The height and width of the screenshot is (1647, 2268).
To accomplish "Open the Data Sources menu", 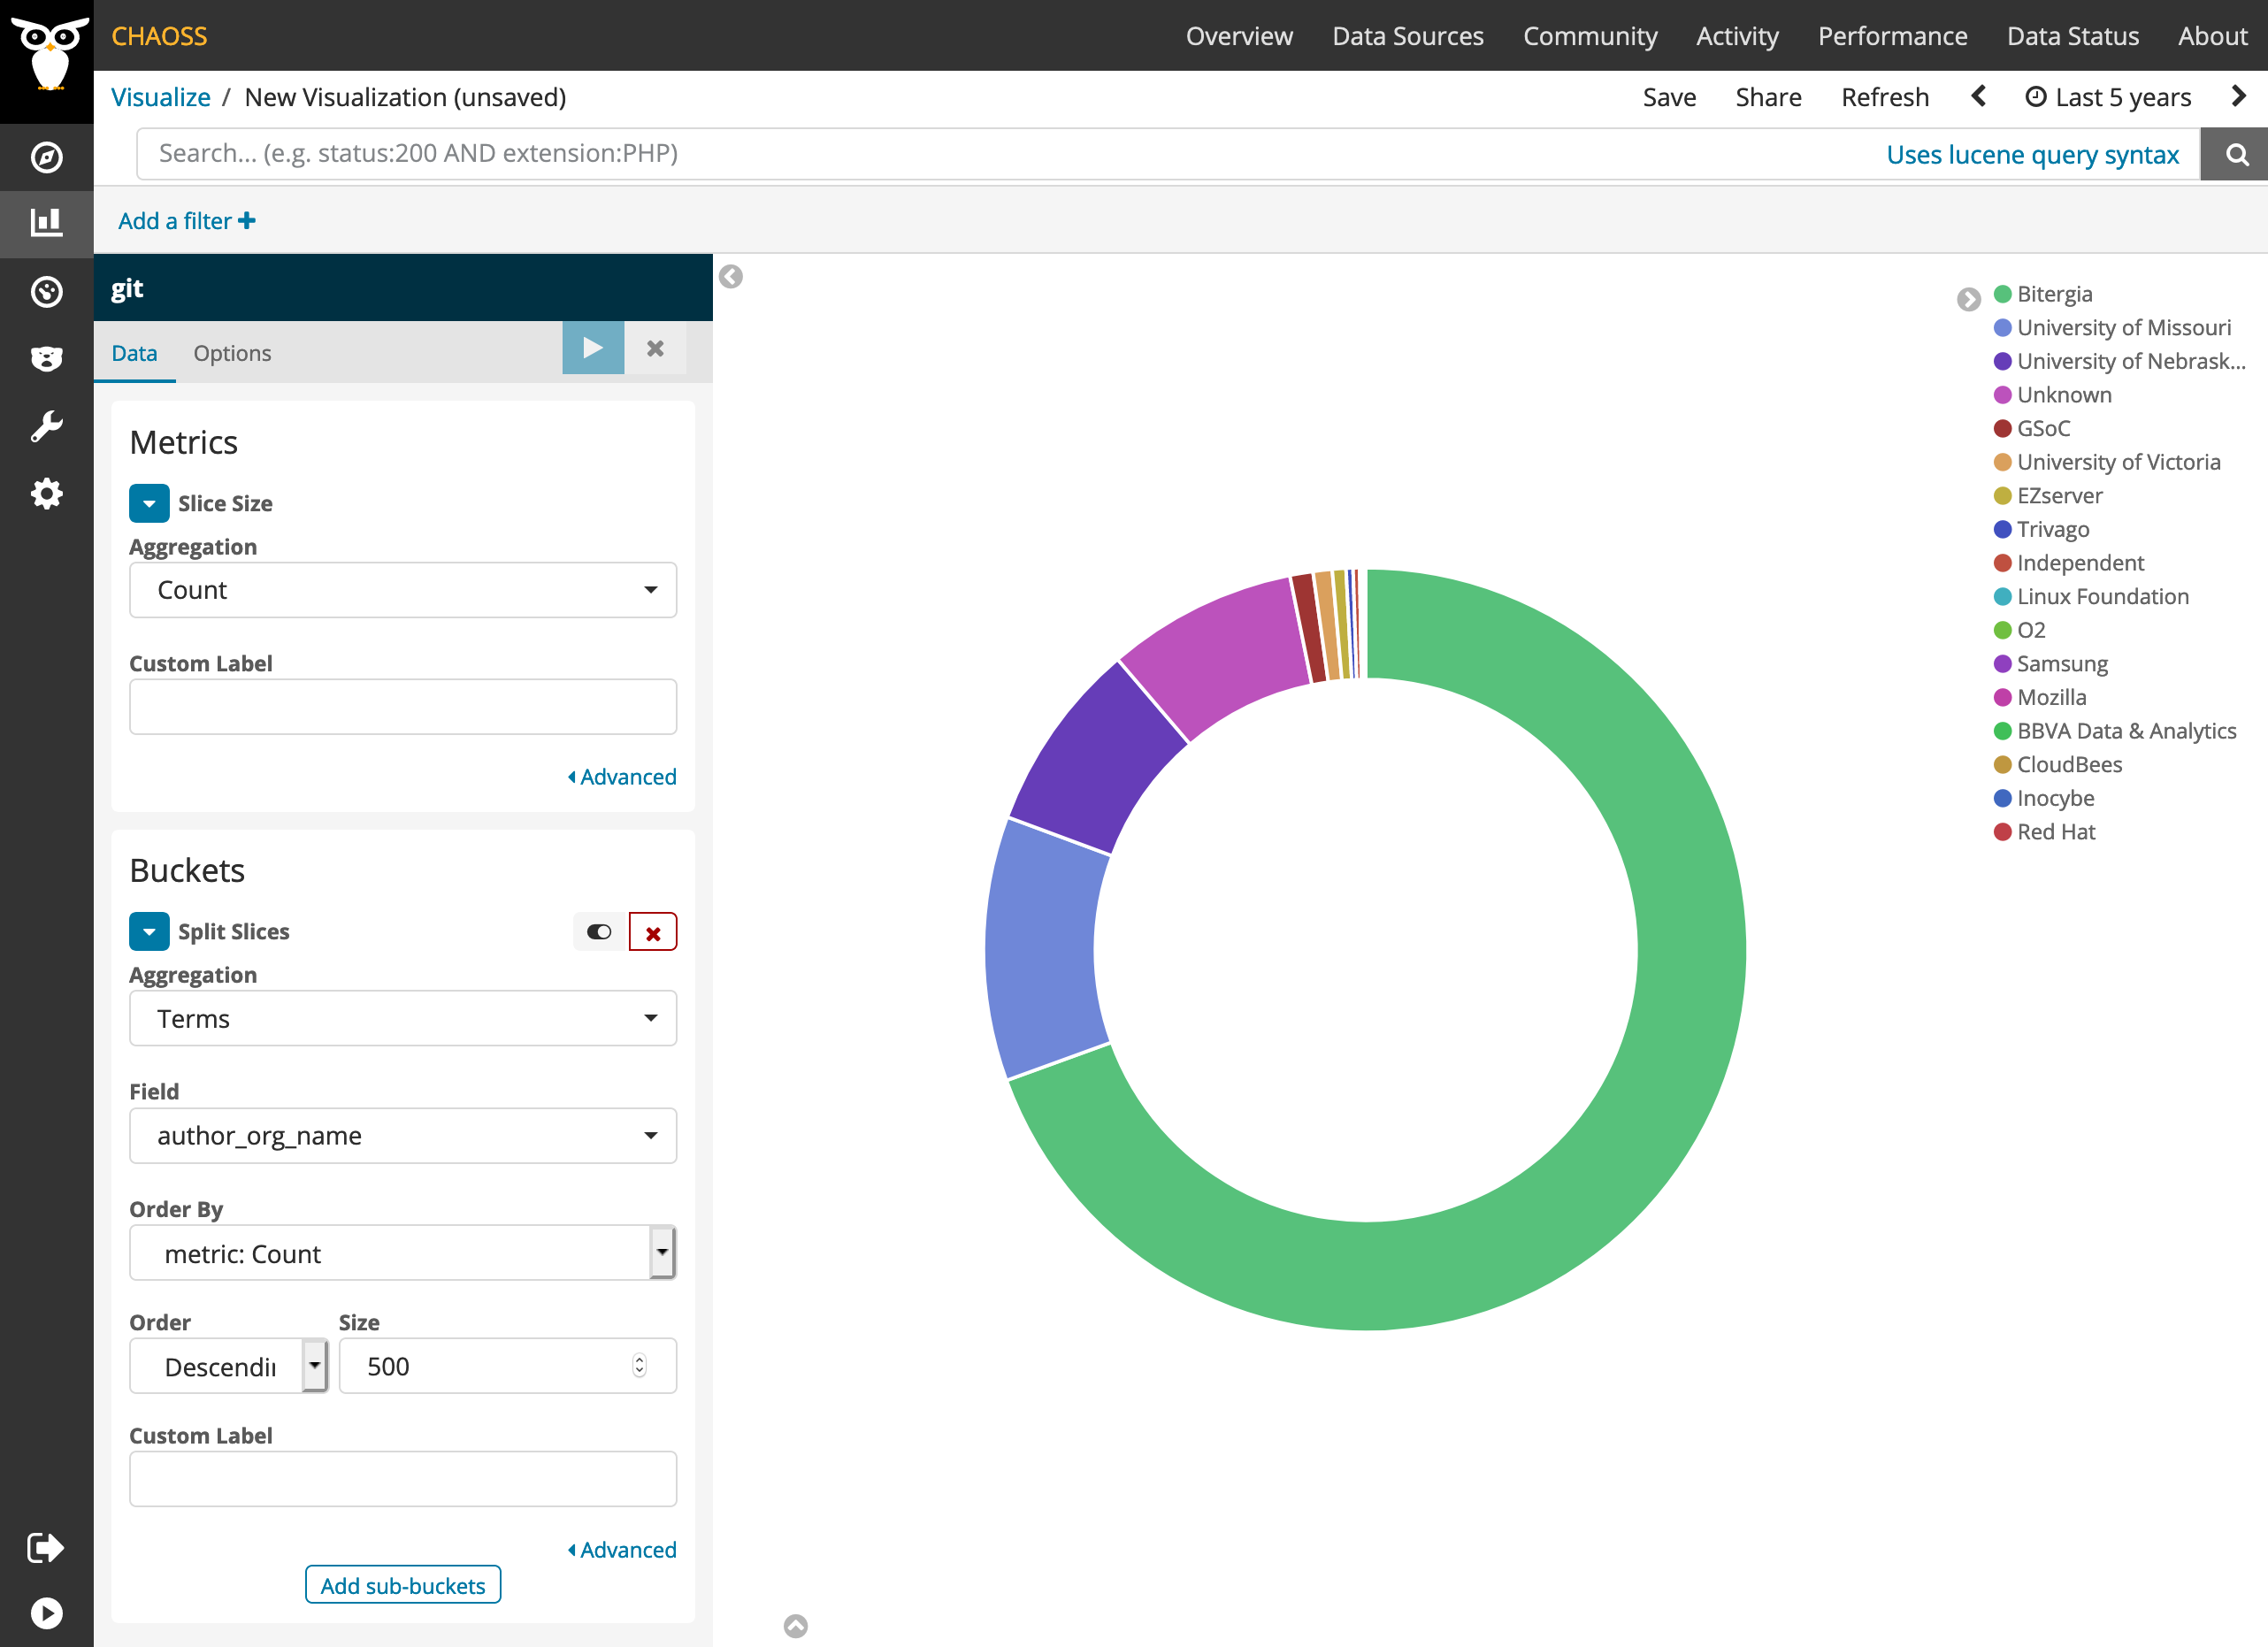I will click(1407, 36).
